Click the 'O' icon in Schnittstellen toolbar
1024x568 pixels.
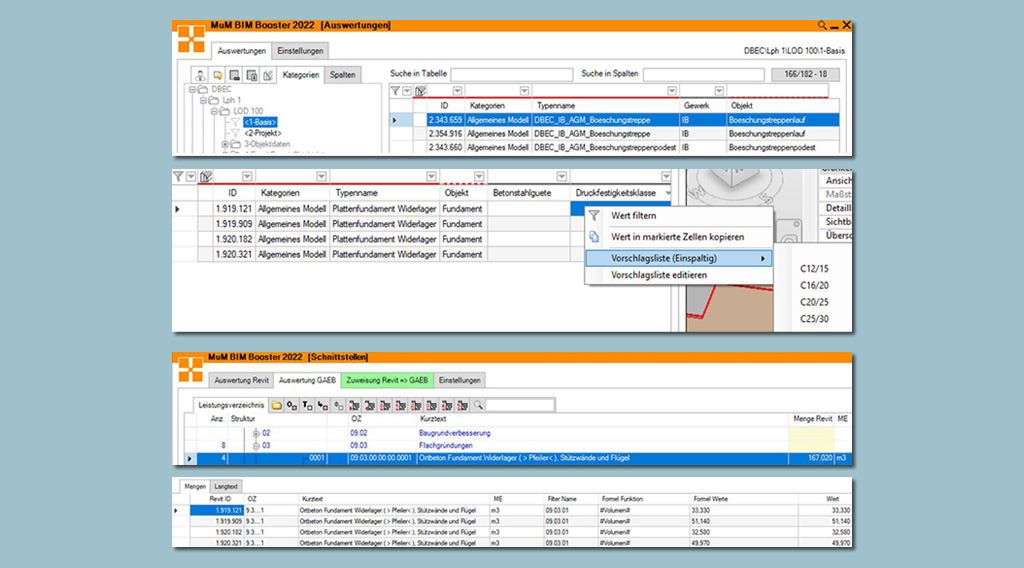(292, 405)
